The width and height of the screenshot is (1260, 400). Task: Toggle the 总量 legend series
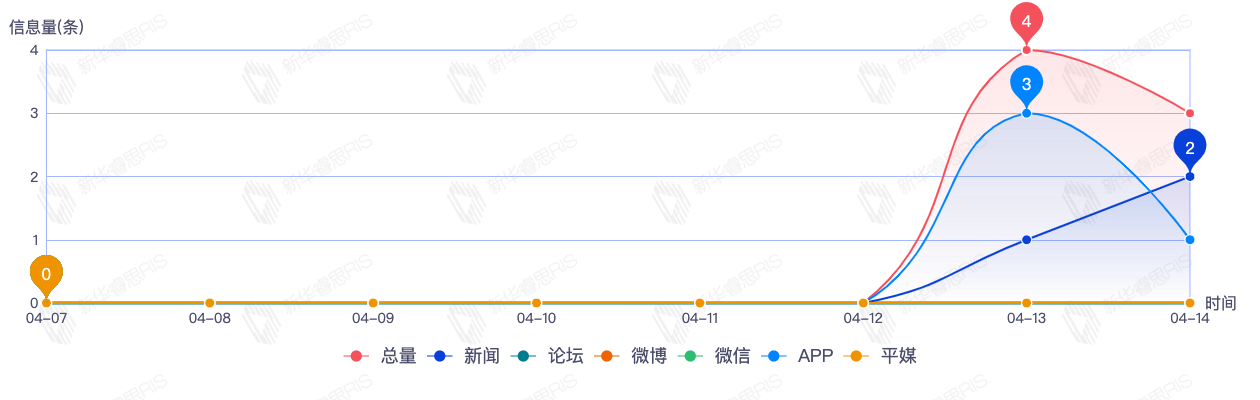pyautogui.click(x=380, y=355)
